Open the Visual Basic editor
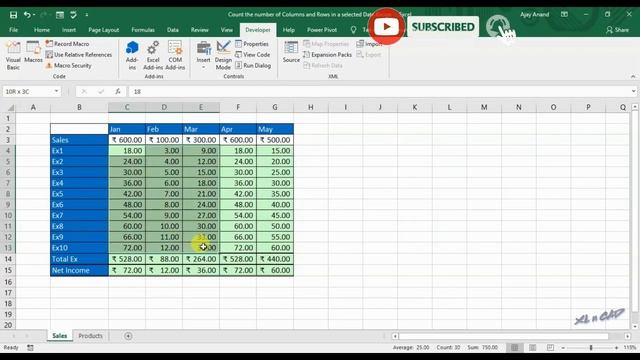The width and height of the screenshot is (640, 360). [13, 56]
